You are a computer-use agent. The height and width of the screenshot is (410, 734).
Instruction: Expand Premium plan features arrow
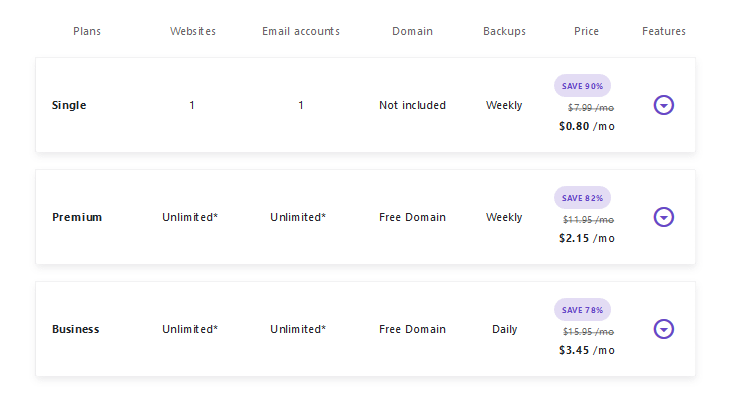click(x=664, y=217)
